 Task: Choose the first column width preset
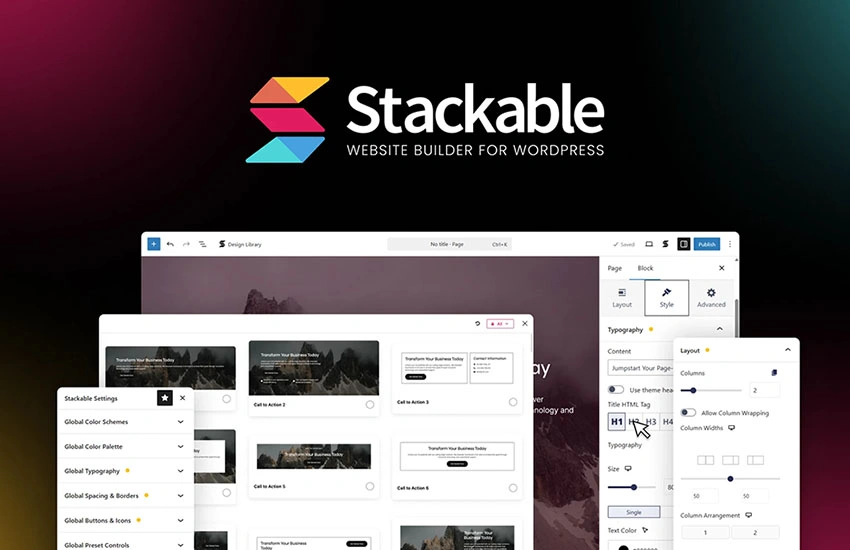[705, 460]
